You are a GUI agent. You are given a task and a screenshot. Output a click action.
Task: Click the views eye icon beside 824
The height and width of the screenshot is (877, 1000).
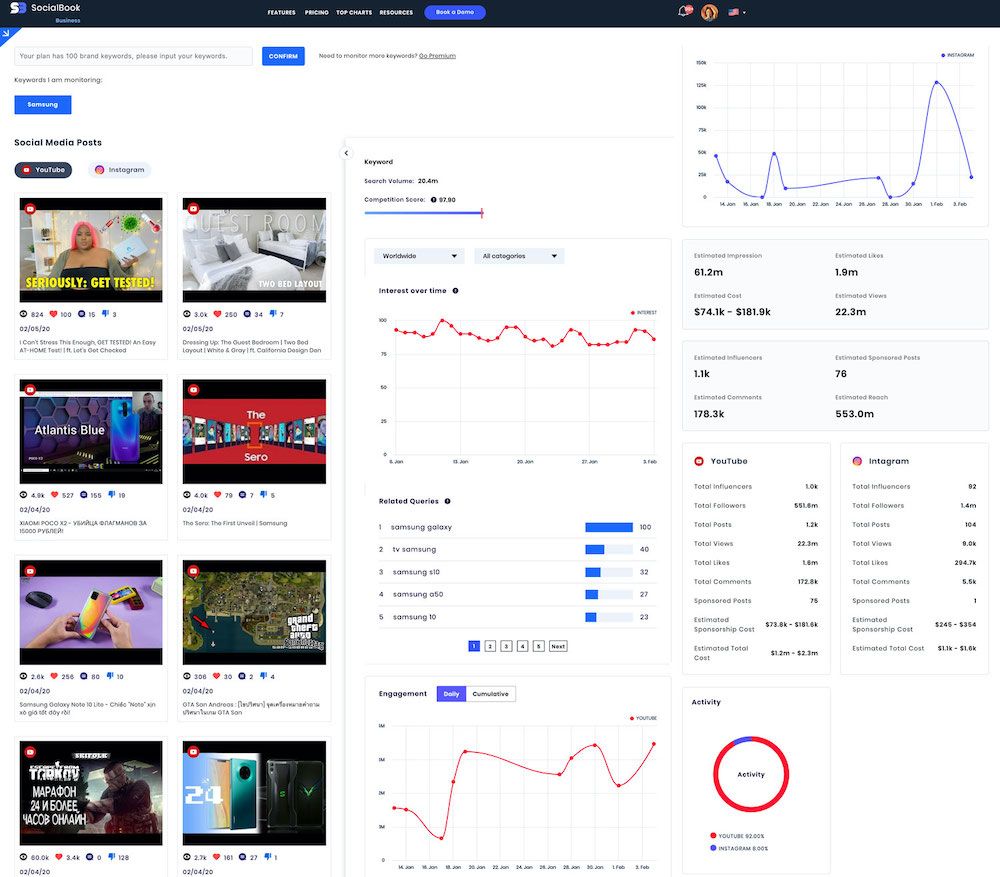click(x=24, y=314)
